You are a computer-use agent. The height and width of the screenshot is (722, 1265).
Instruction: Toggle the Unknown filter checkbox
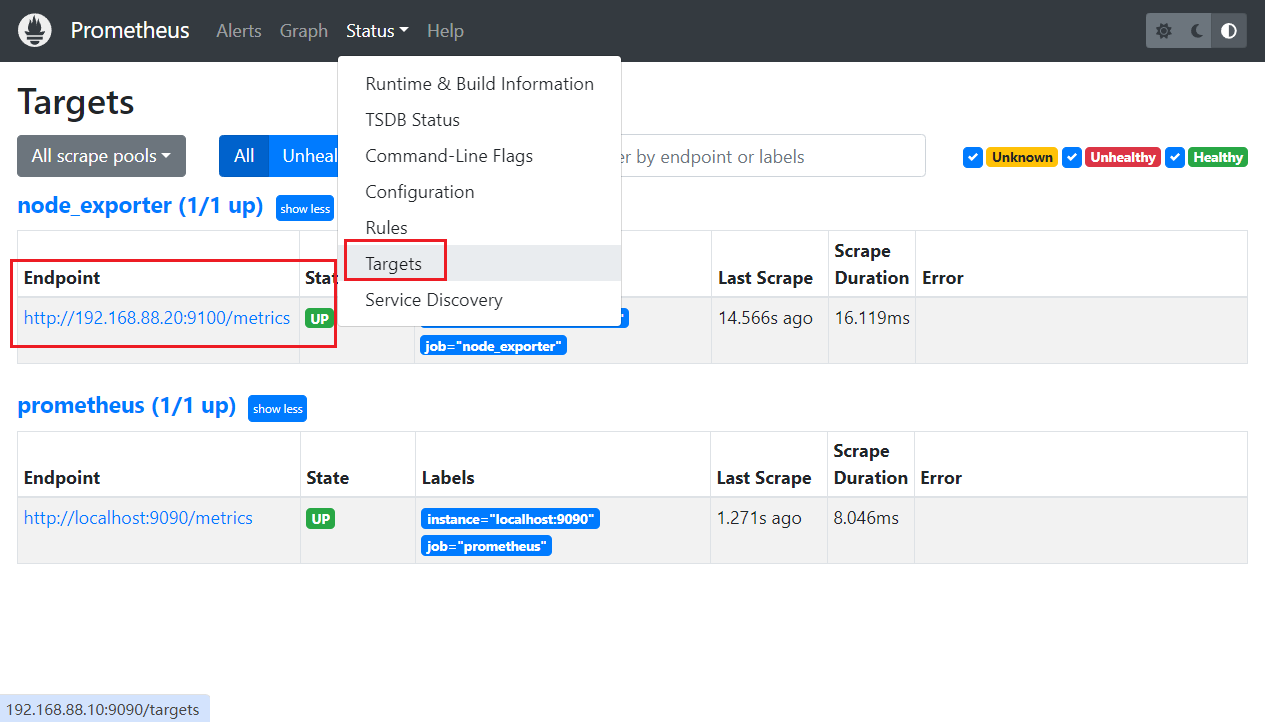click(973, 157)
